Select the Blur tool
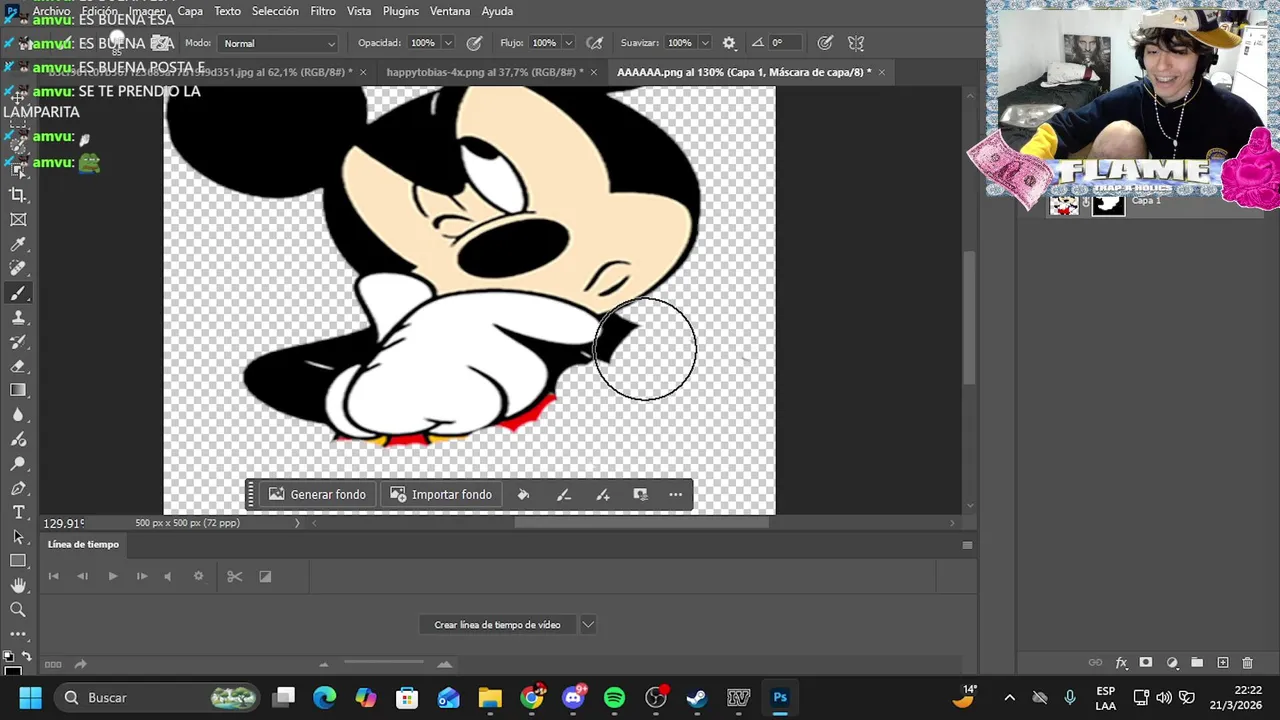 (18, 415)
